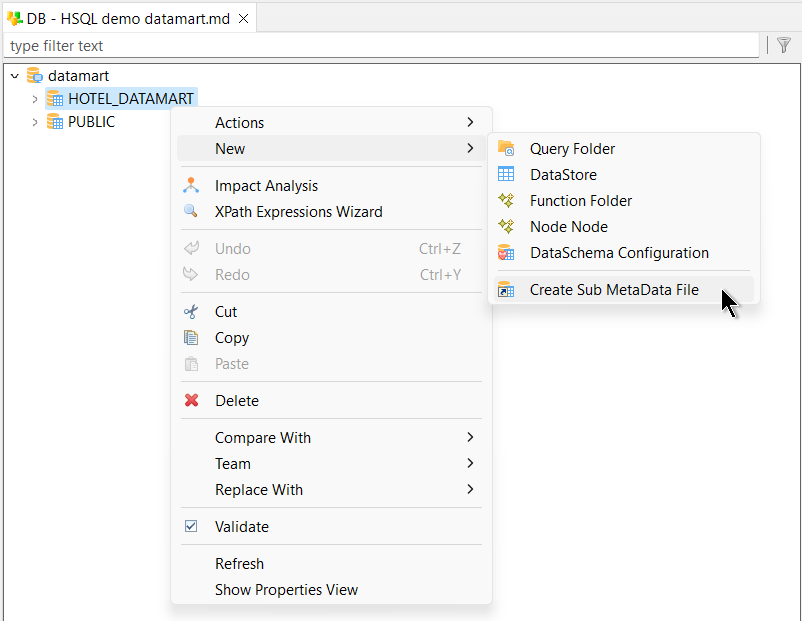Open the Actions submenu
Viewport: 802px width, 621px height.
[240, 122]
